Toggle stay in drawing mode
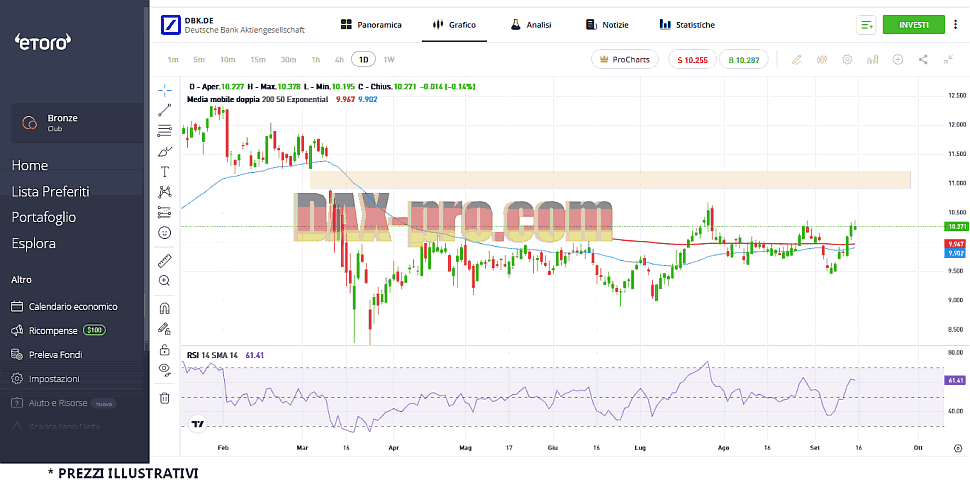The width and height of the screenshot is (970, 482). (x=165, y=329)
